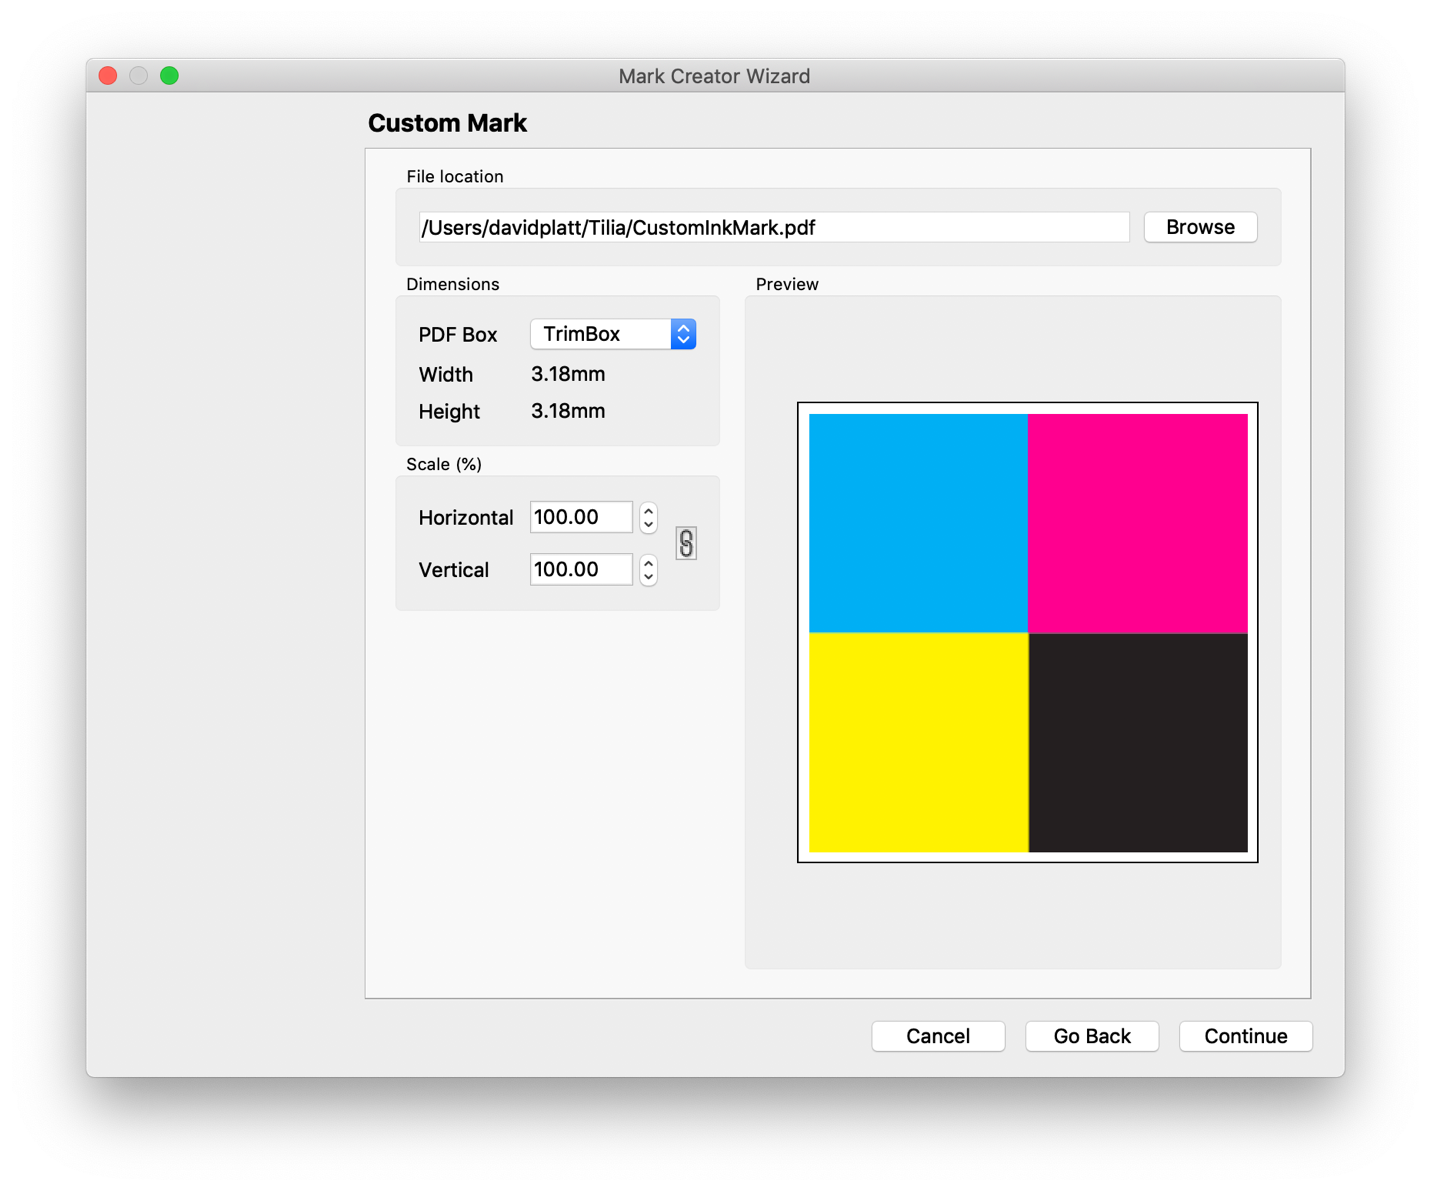Click the black square in the preview
This screenshot has width=1431, height=1191.
[x=1138, y=742]
